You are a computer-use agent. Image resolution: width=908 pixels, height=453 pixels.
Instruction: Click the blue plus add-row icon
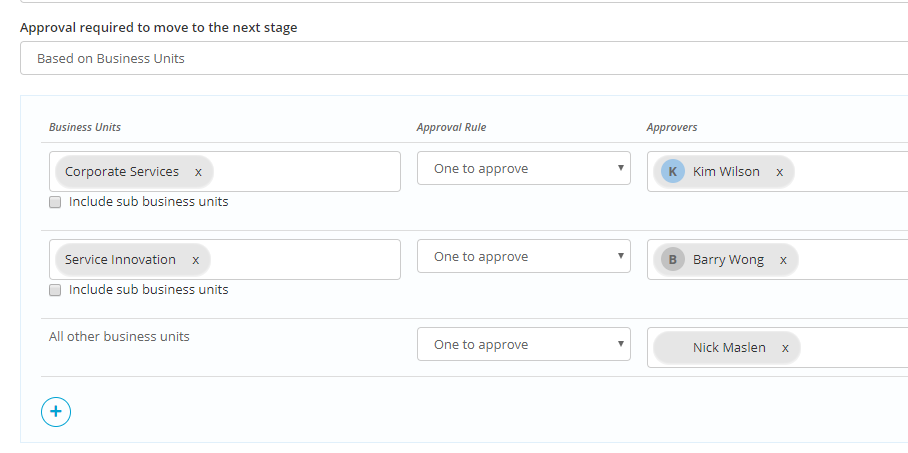pos(56,412)
